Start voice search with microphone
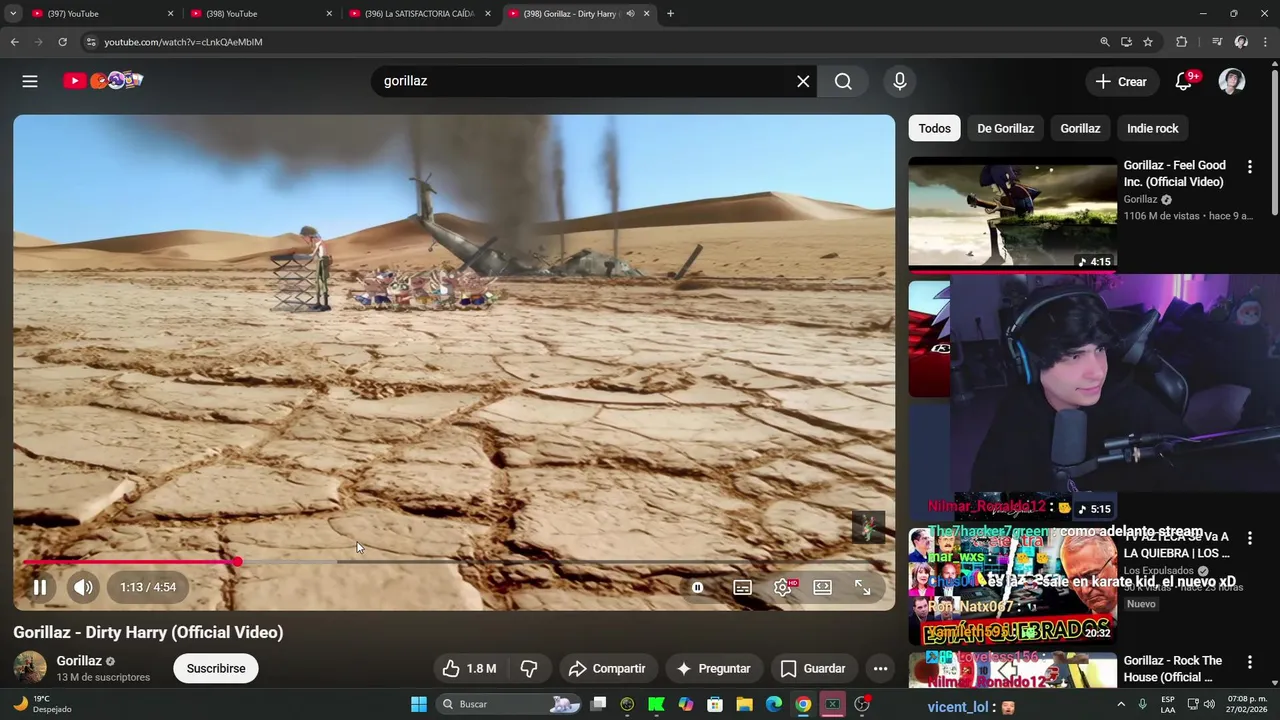The image size is (1280, 720). pyautogui.click(x=900, y=81)
